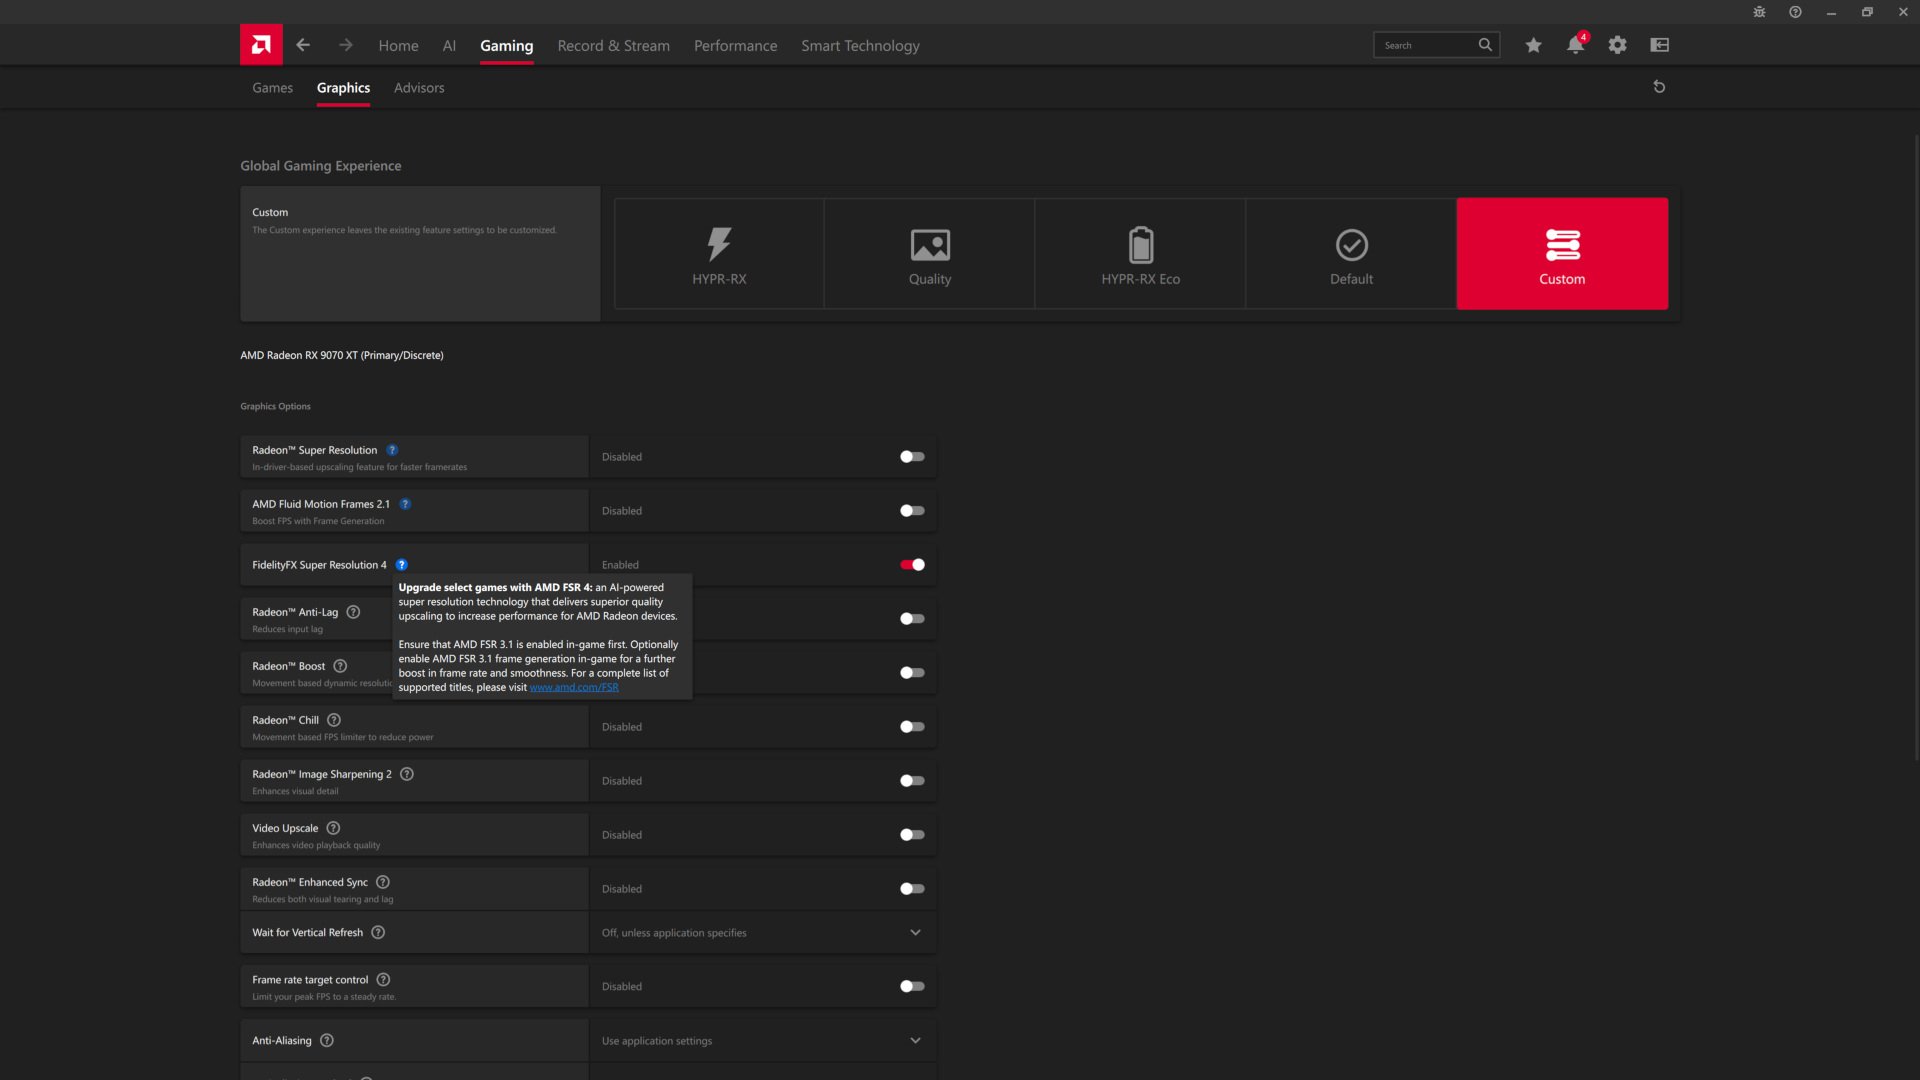Enable Radeon Super Resolution toggle

click(x=912, y=457)
